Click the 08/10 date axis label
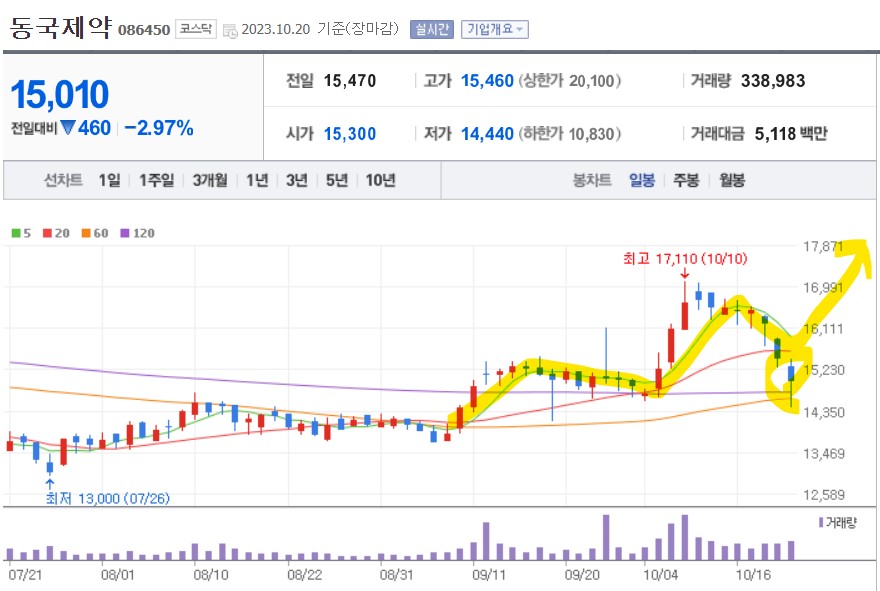Viewport: 880px width, 591px height. click(210, 575)
